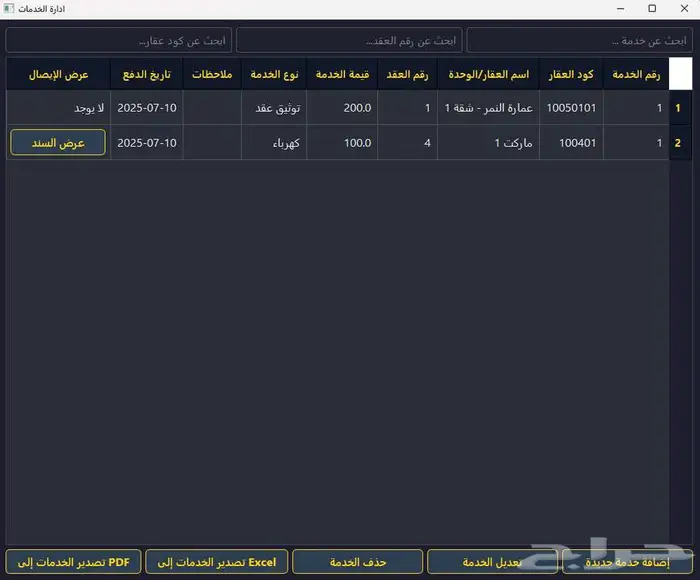Select row header number 1

[678, 108]
